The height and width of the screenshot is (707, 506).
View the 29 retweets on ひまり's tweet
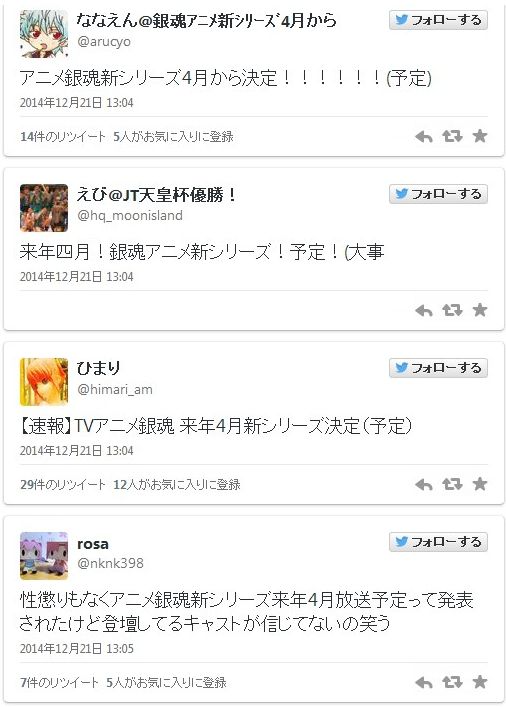[x=63, y=485]
